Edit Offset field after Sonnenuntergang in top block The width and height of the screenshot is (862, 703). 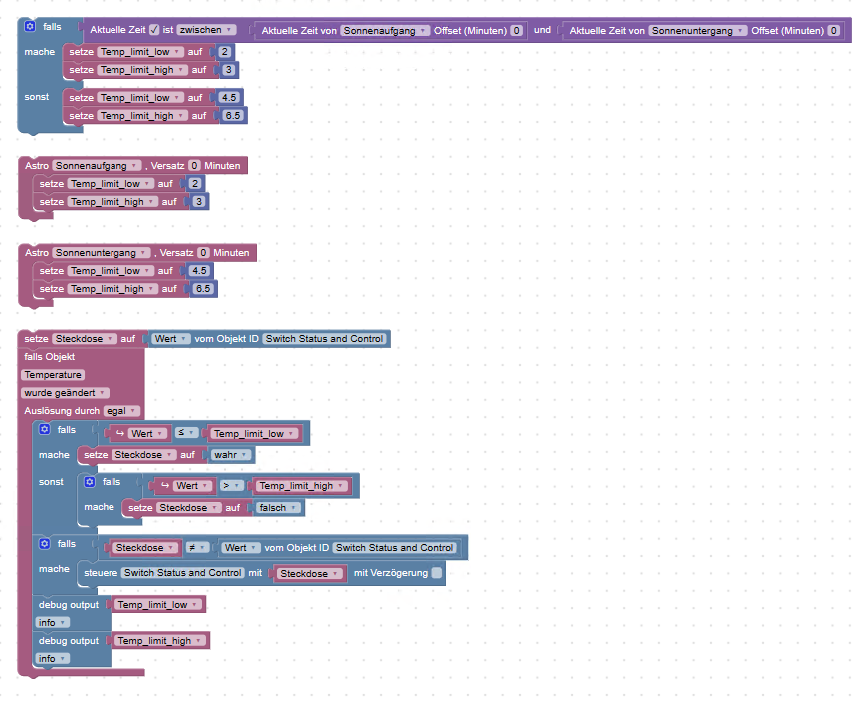click(x=833, y=31)
